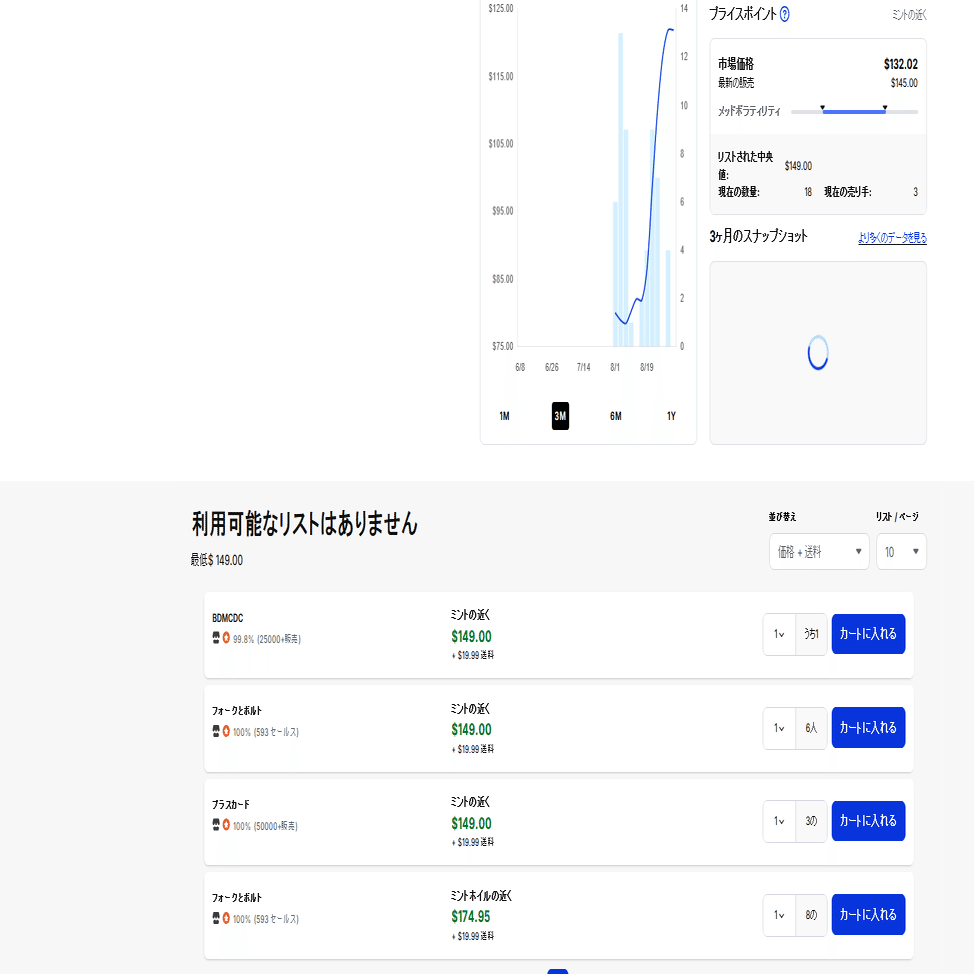Click カートに入れる on the BDMCDC listing
The height and width of the screenshot is (974, 974).
868,633
